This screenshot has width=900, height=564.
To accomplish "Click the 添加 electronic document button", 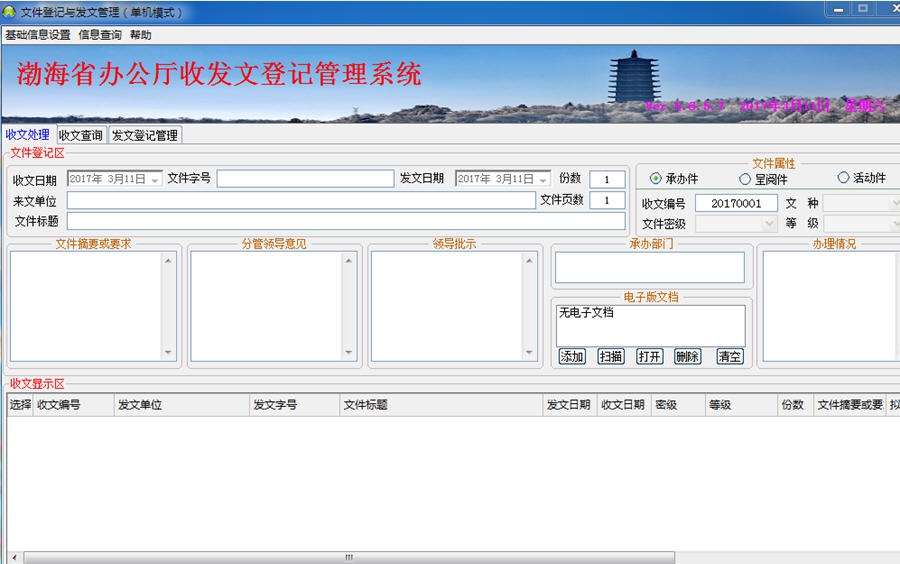I will (x=572, y=356).
